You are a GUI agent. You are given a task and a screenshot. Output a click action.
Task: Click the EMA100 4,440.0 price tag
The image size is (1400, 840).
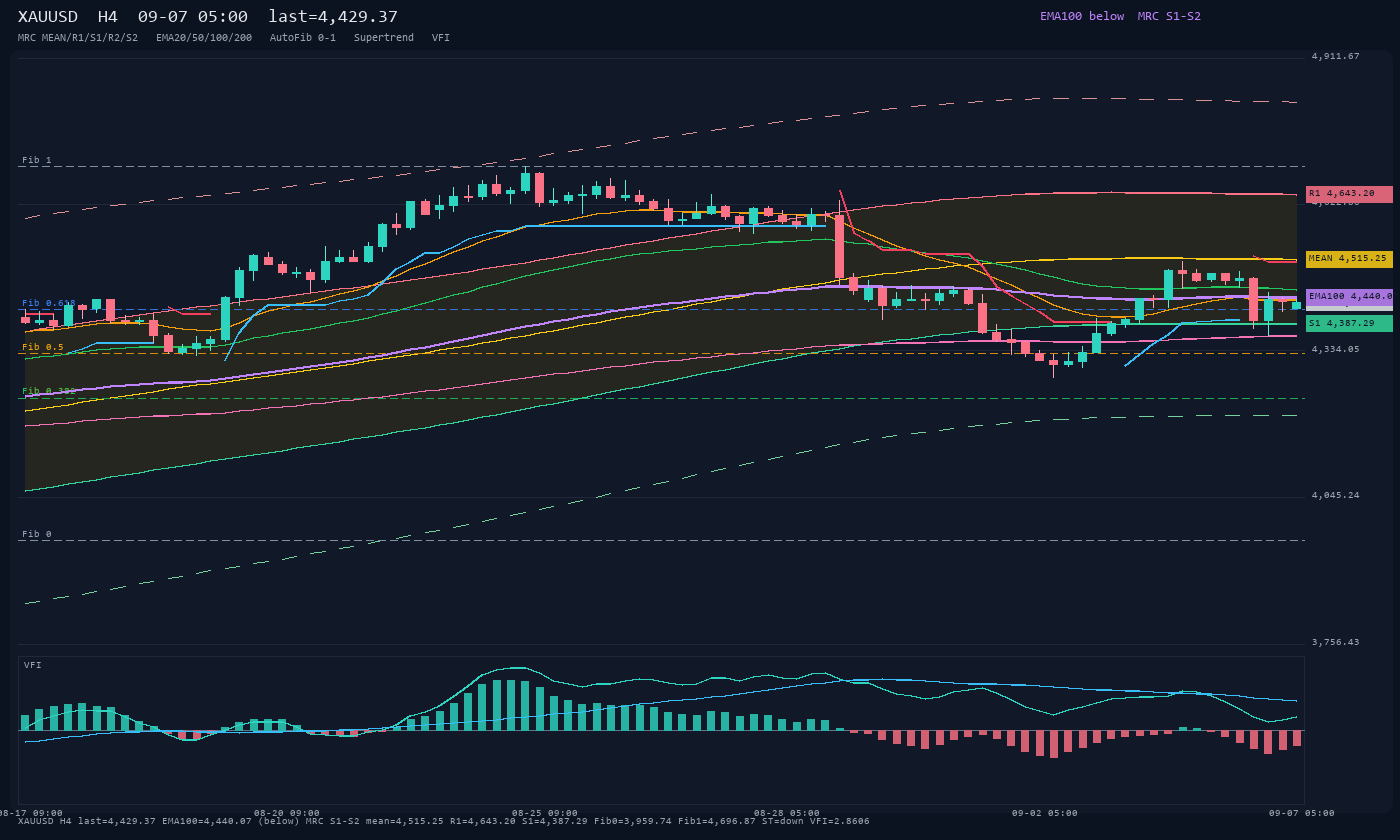point(1349,297)
